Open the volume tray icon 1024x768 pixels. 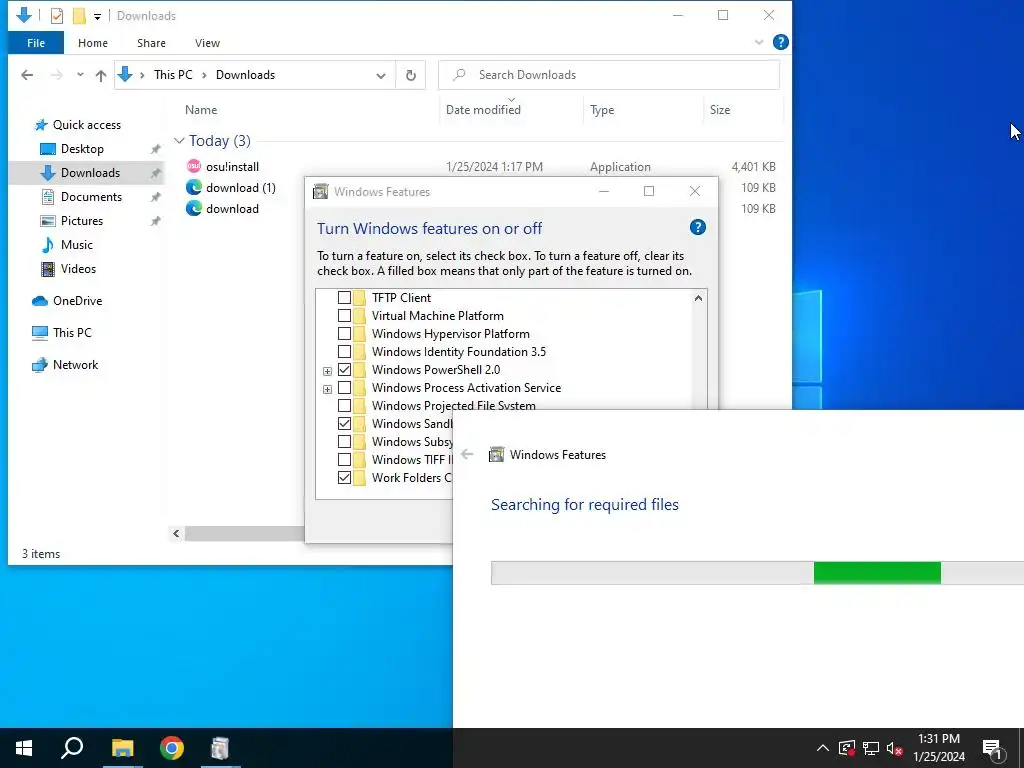click(894, 748)
